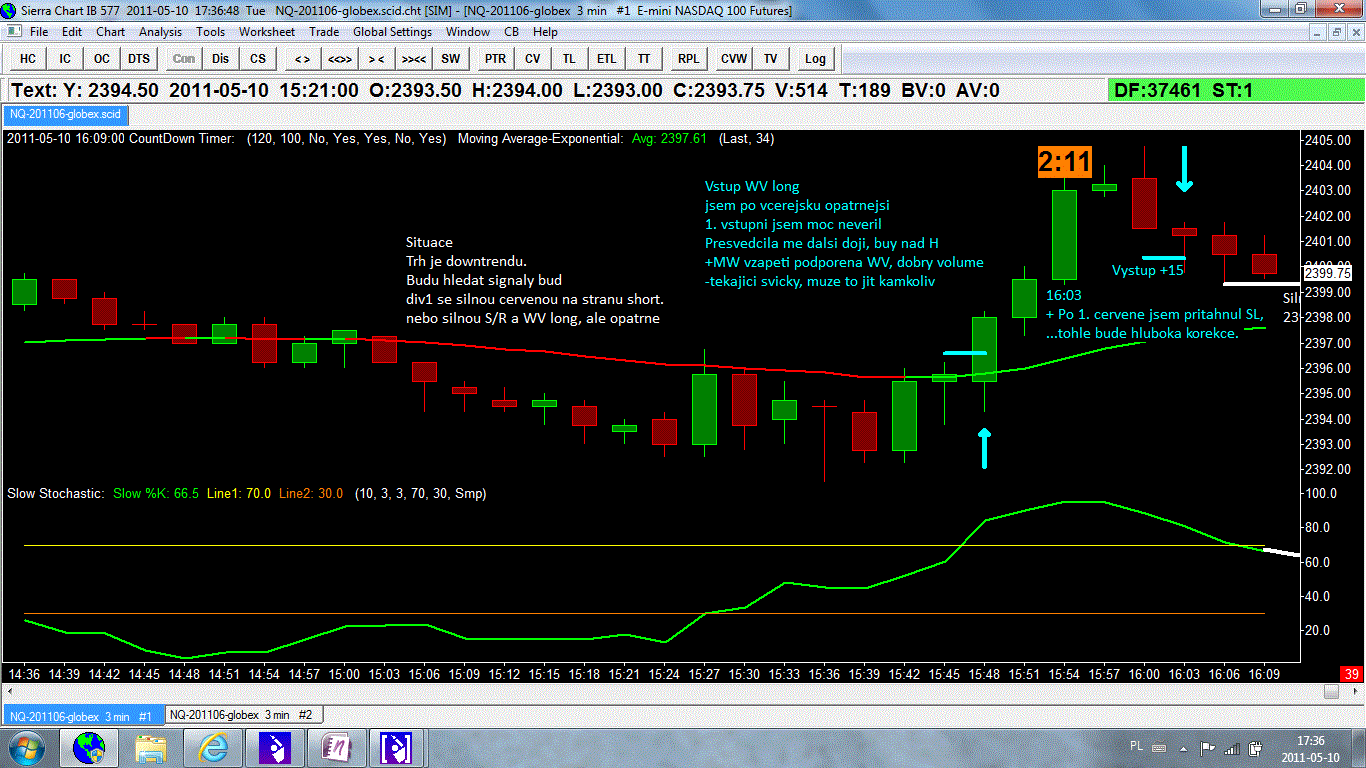Click the Dis toolbar button
Image resolution: width=1366 pixels, height=768 pixels.
[220, 58]
